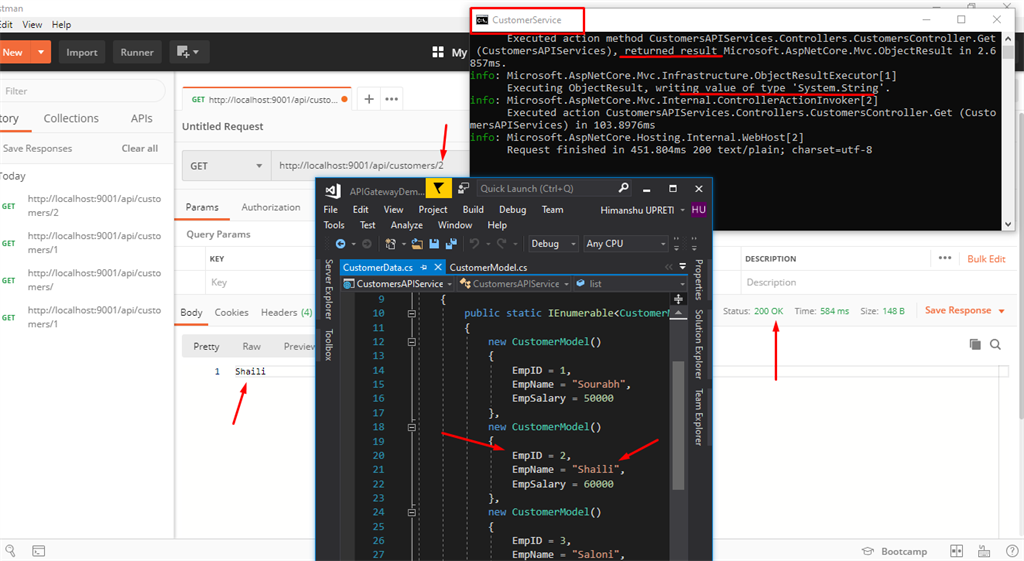Click the Bootcamp graduation cap icon
Image resolution: width=1024 pixels, height=561 pixels.
coord(867,551)
